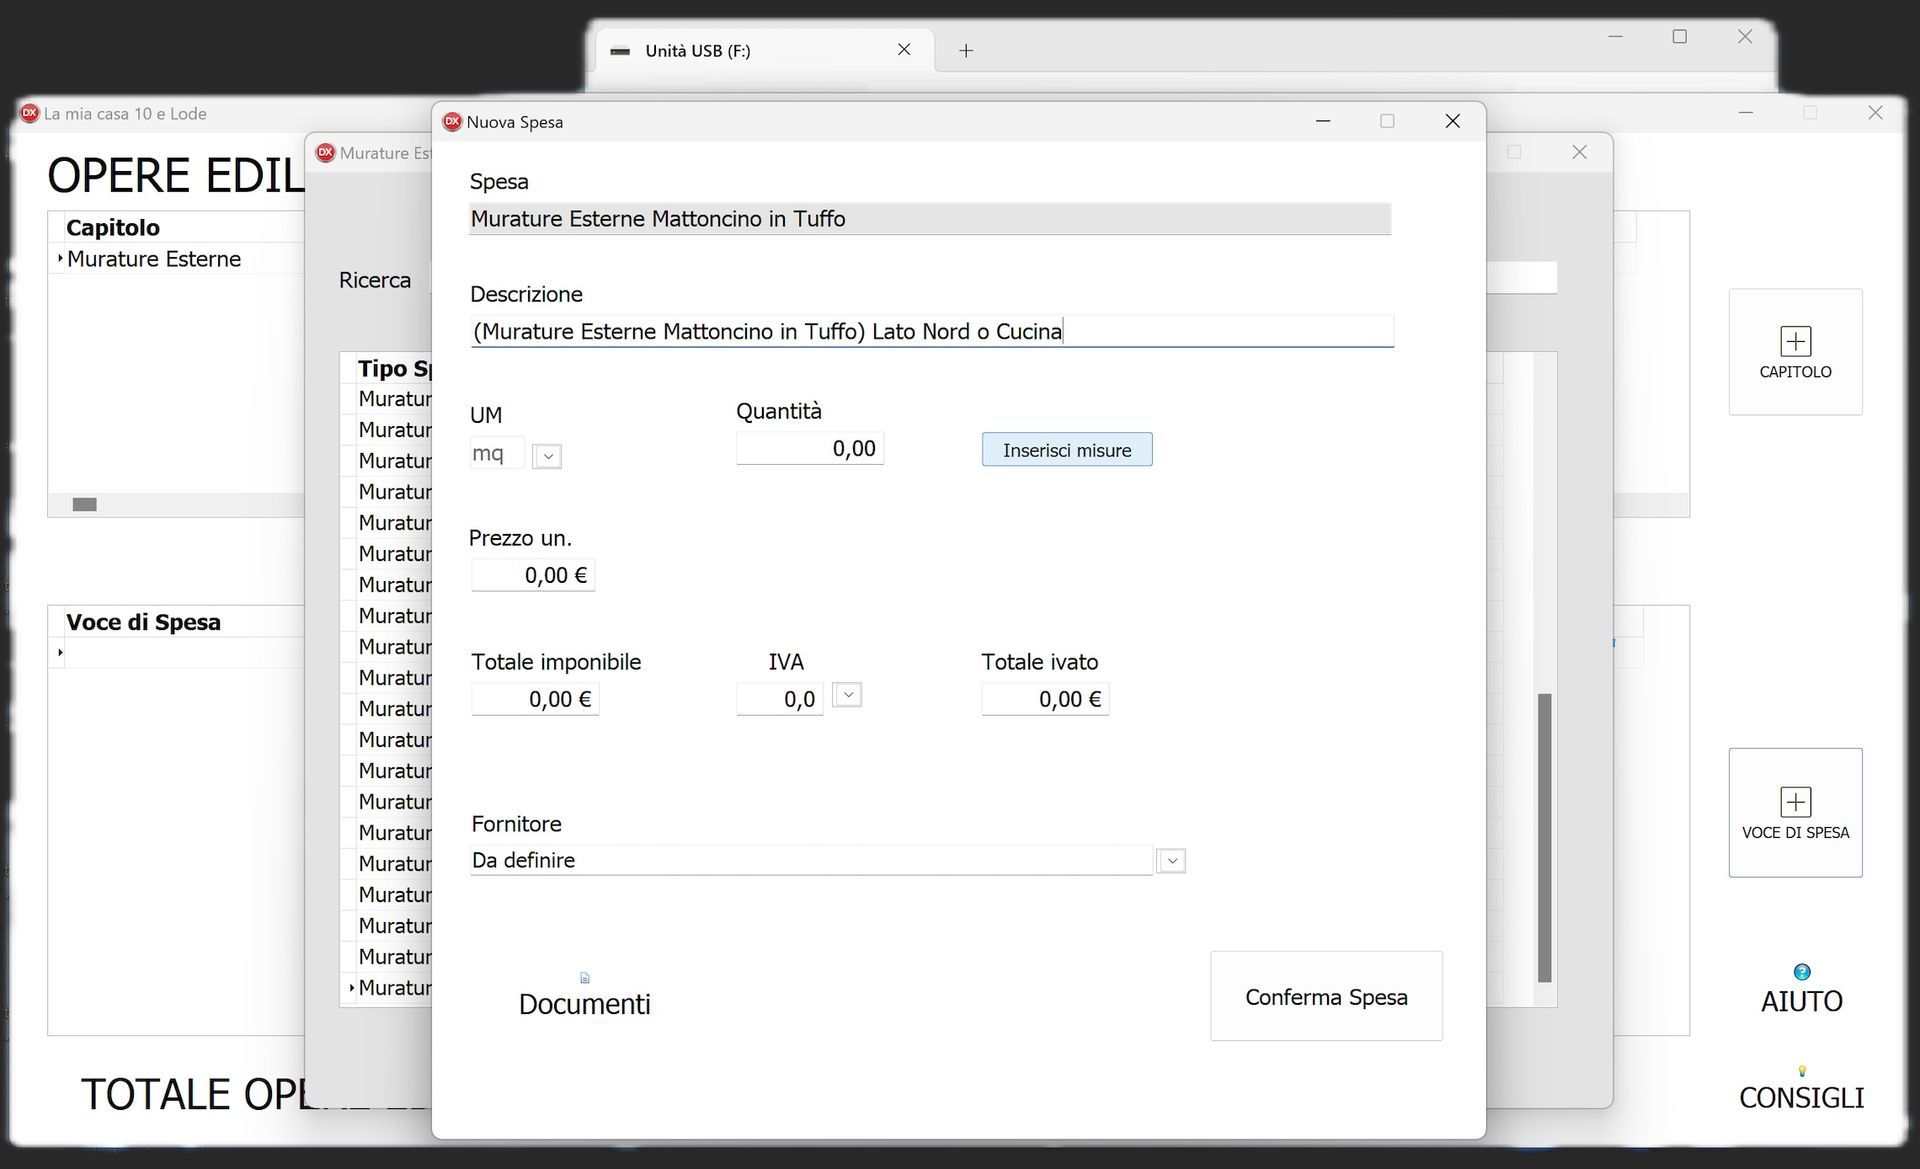1920x1169 pixels.
Task: Click the Quantità input field
Action: pos(810,449)
